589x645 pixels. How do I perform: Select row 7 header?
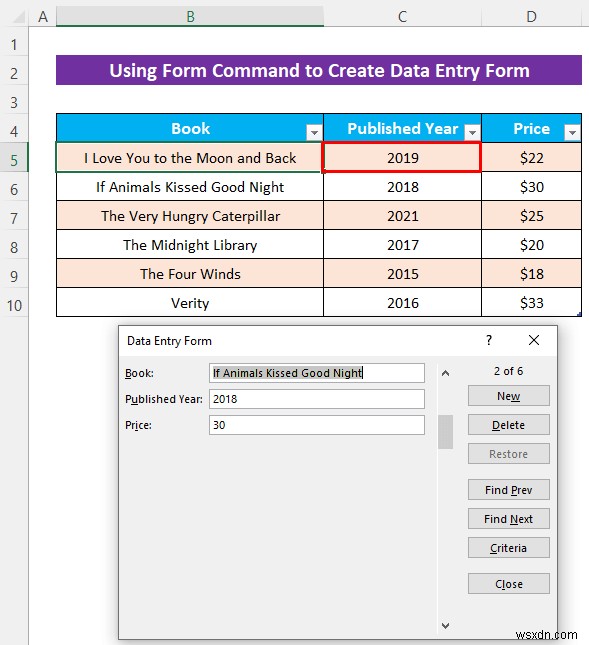14,218
